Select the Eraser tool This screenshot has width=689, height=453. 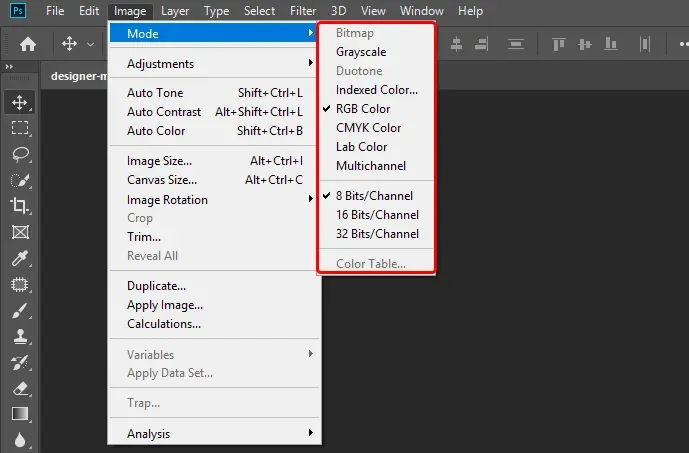click(20, 389)
